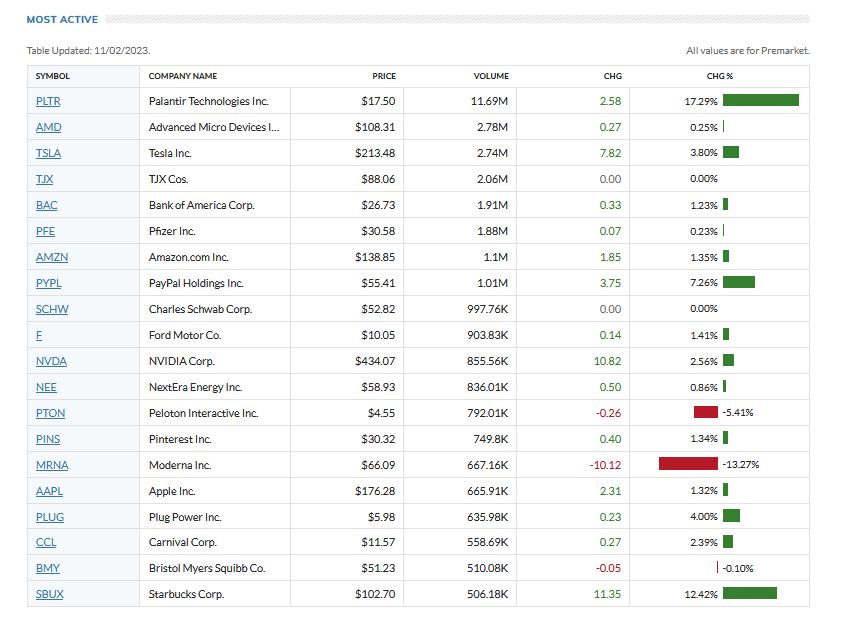Click the CHG % column header
Screen dimensions: 841x621
point(720,76)
